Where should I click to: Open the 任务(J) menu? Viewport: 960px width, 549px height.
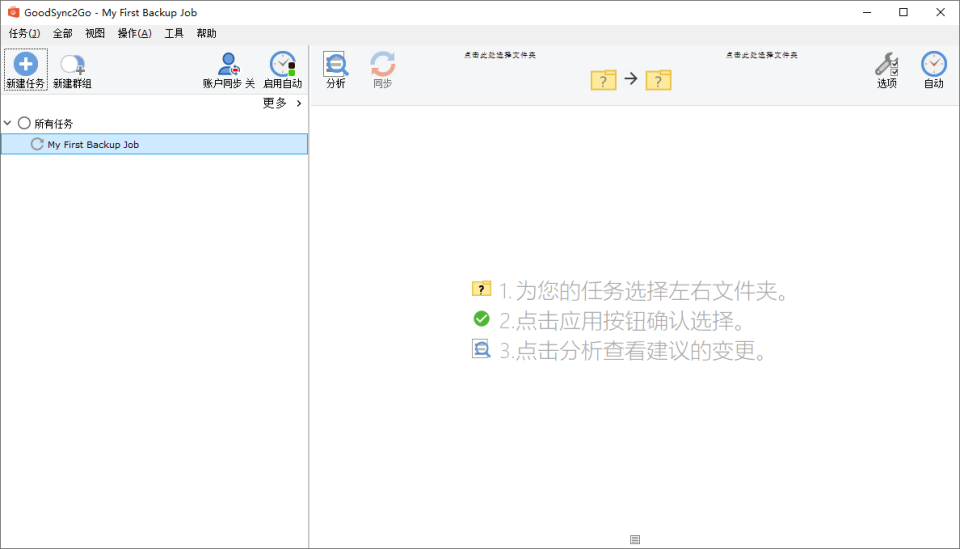click(24, 33)
